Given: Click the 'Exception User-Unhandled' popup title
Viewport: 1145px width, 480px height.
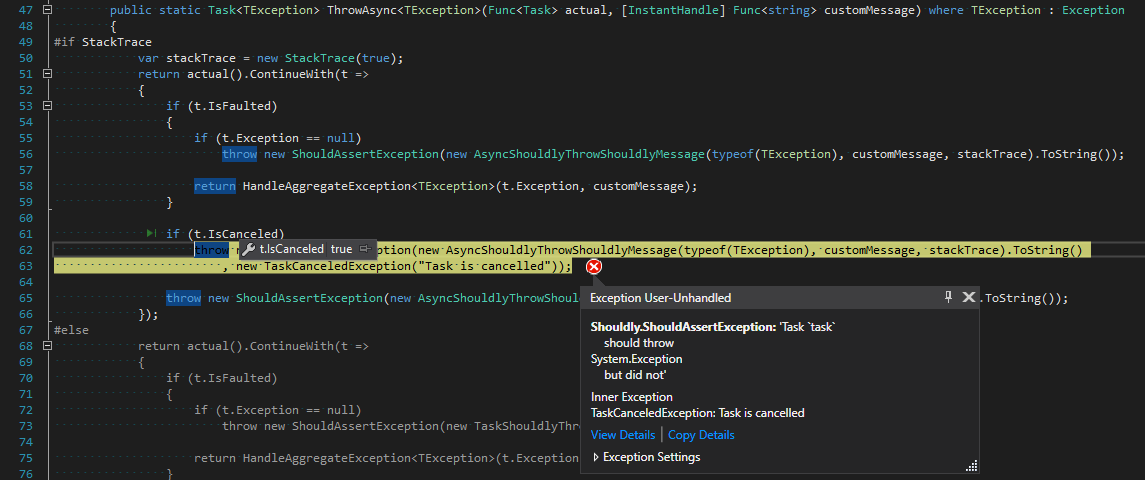Looking at the screenshot, I should pos(660,297).
